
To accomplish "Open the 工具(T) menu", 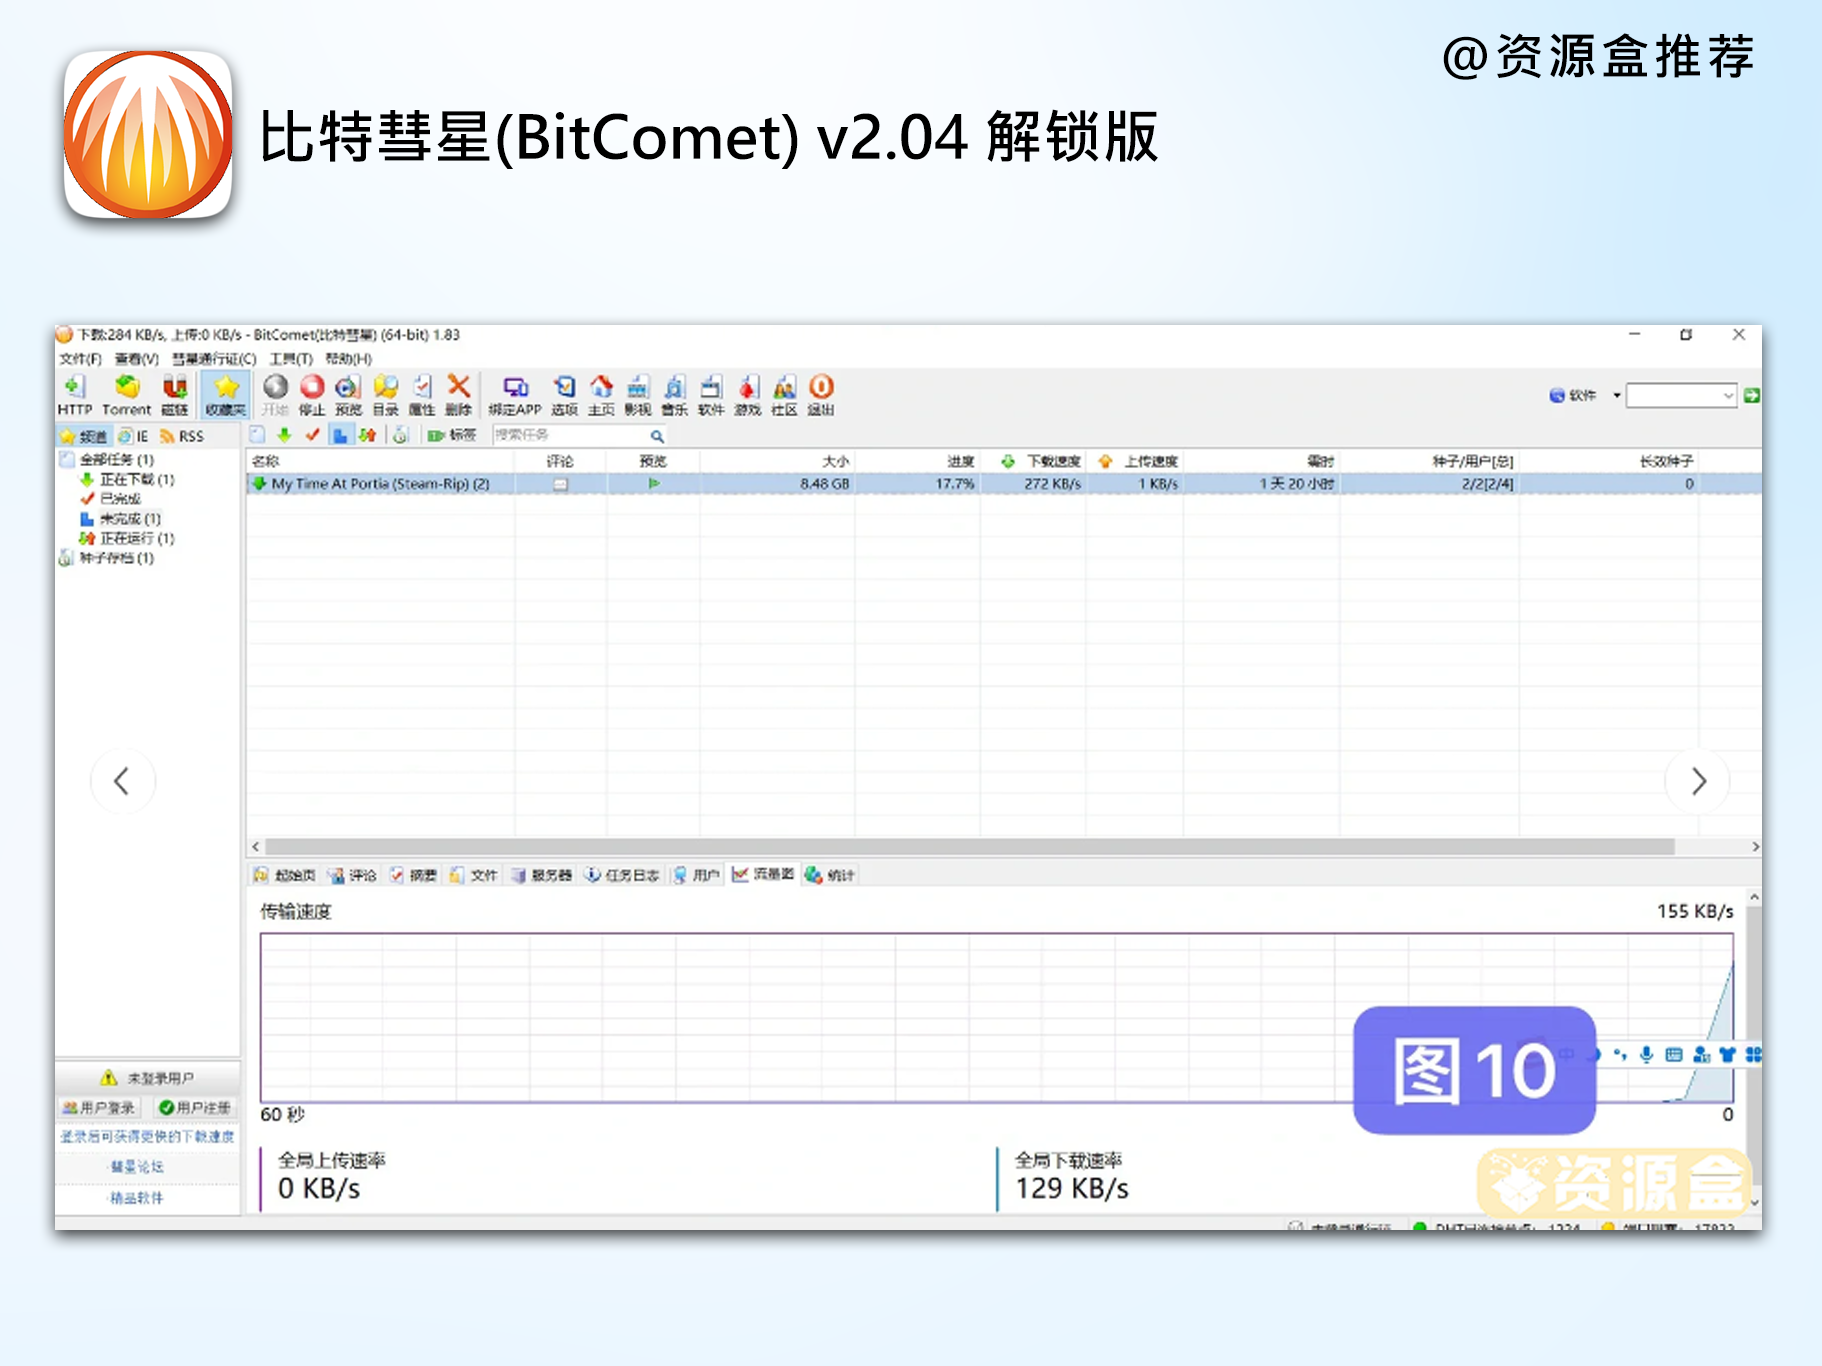I will (x=291, y=359).
